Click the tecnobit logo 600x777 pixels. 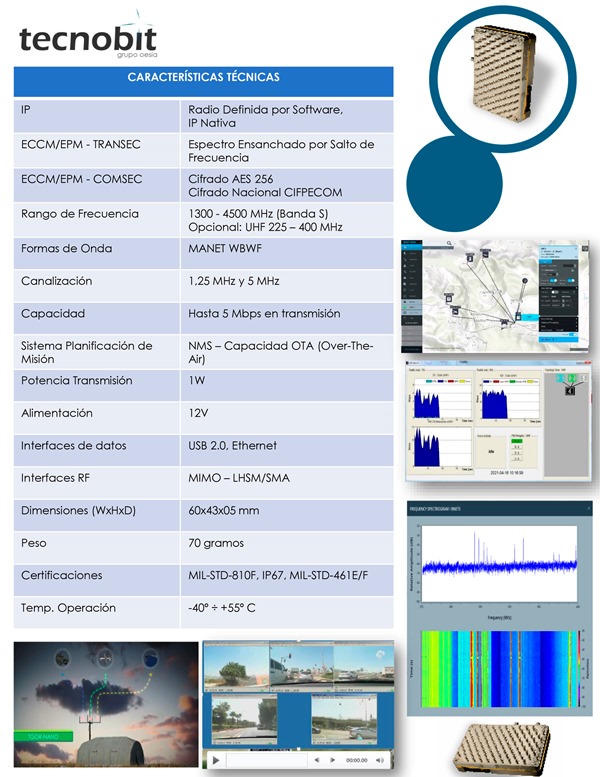[87, 40]
